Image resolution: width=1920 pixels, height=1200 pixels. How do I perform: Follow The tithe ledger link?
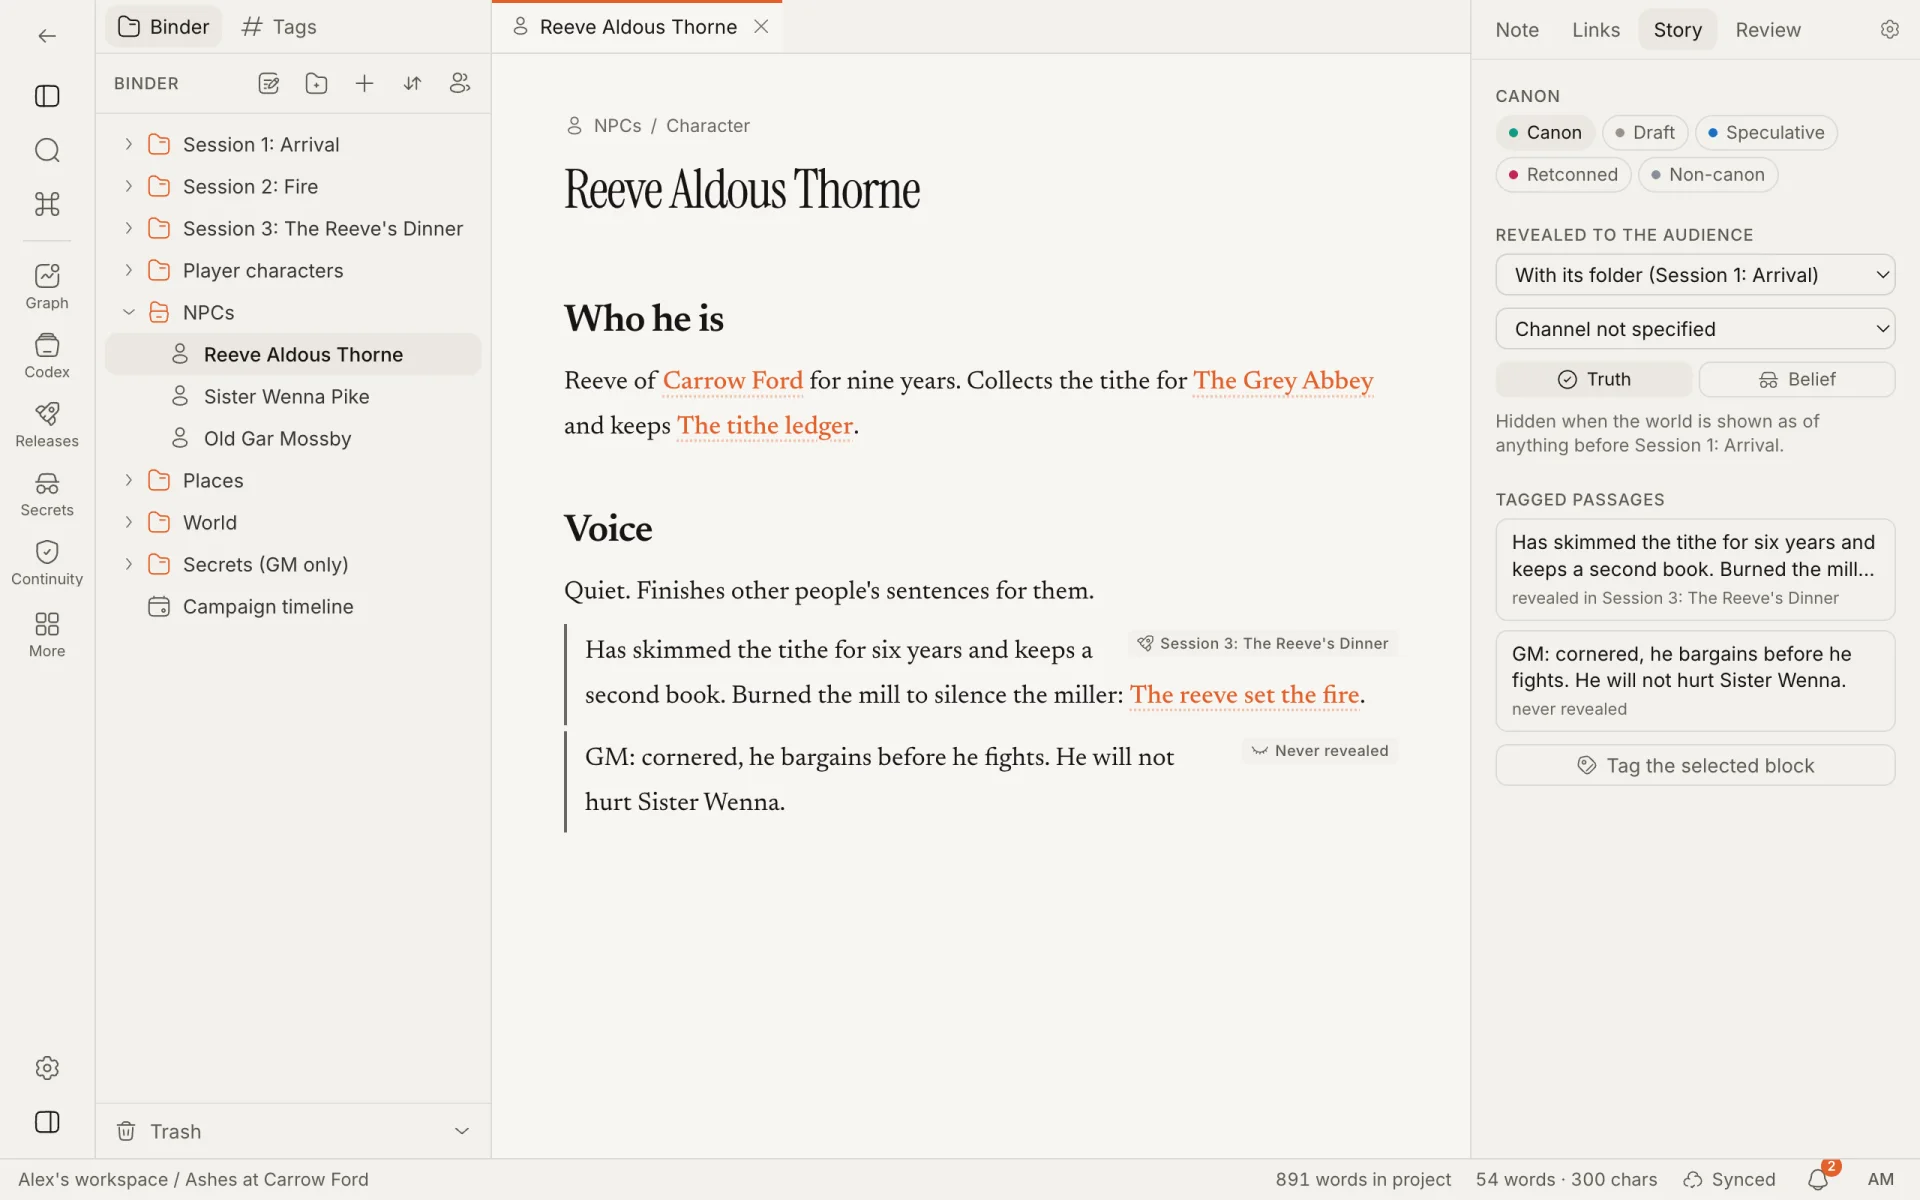coord(765,426)
